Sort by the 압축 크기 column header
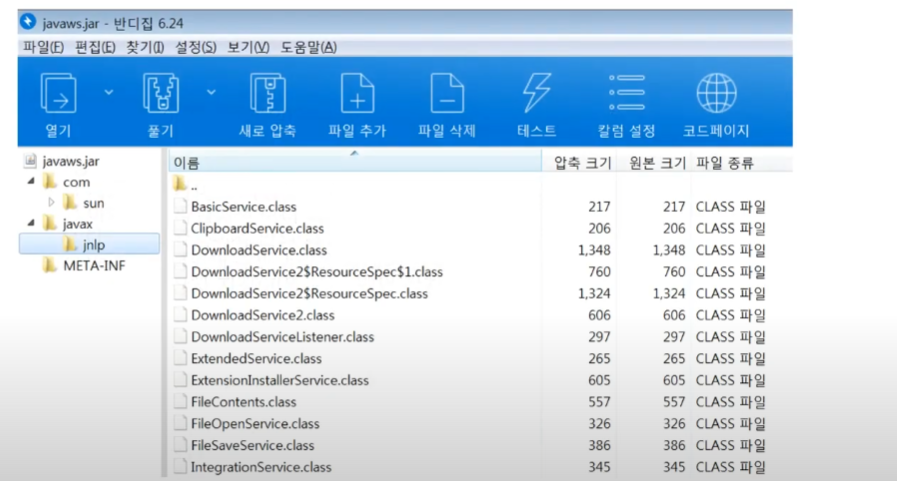 coord(579,163)
